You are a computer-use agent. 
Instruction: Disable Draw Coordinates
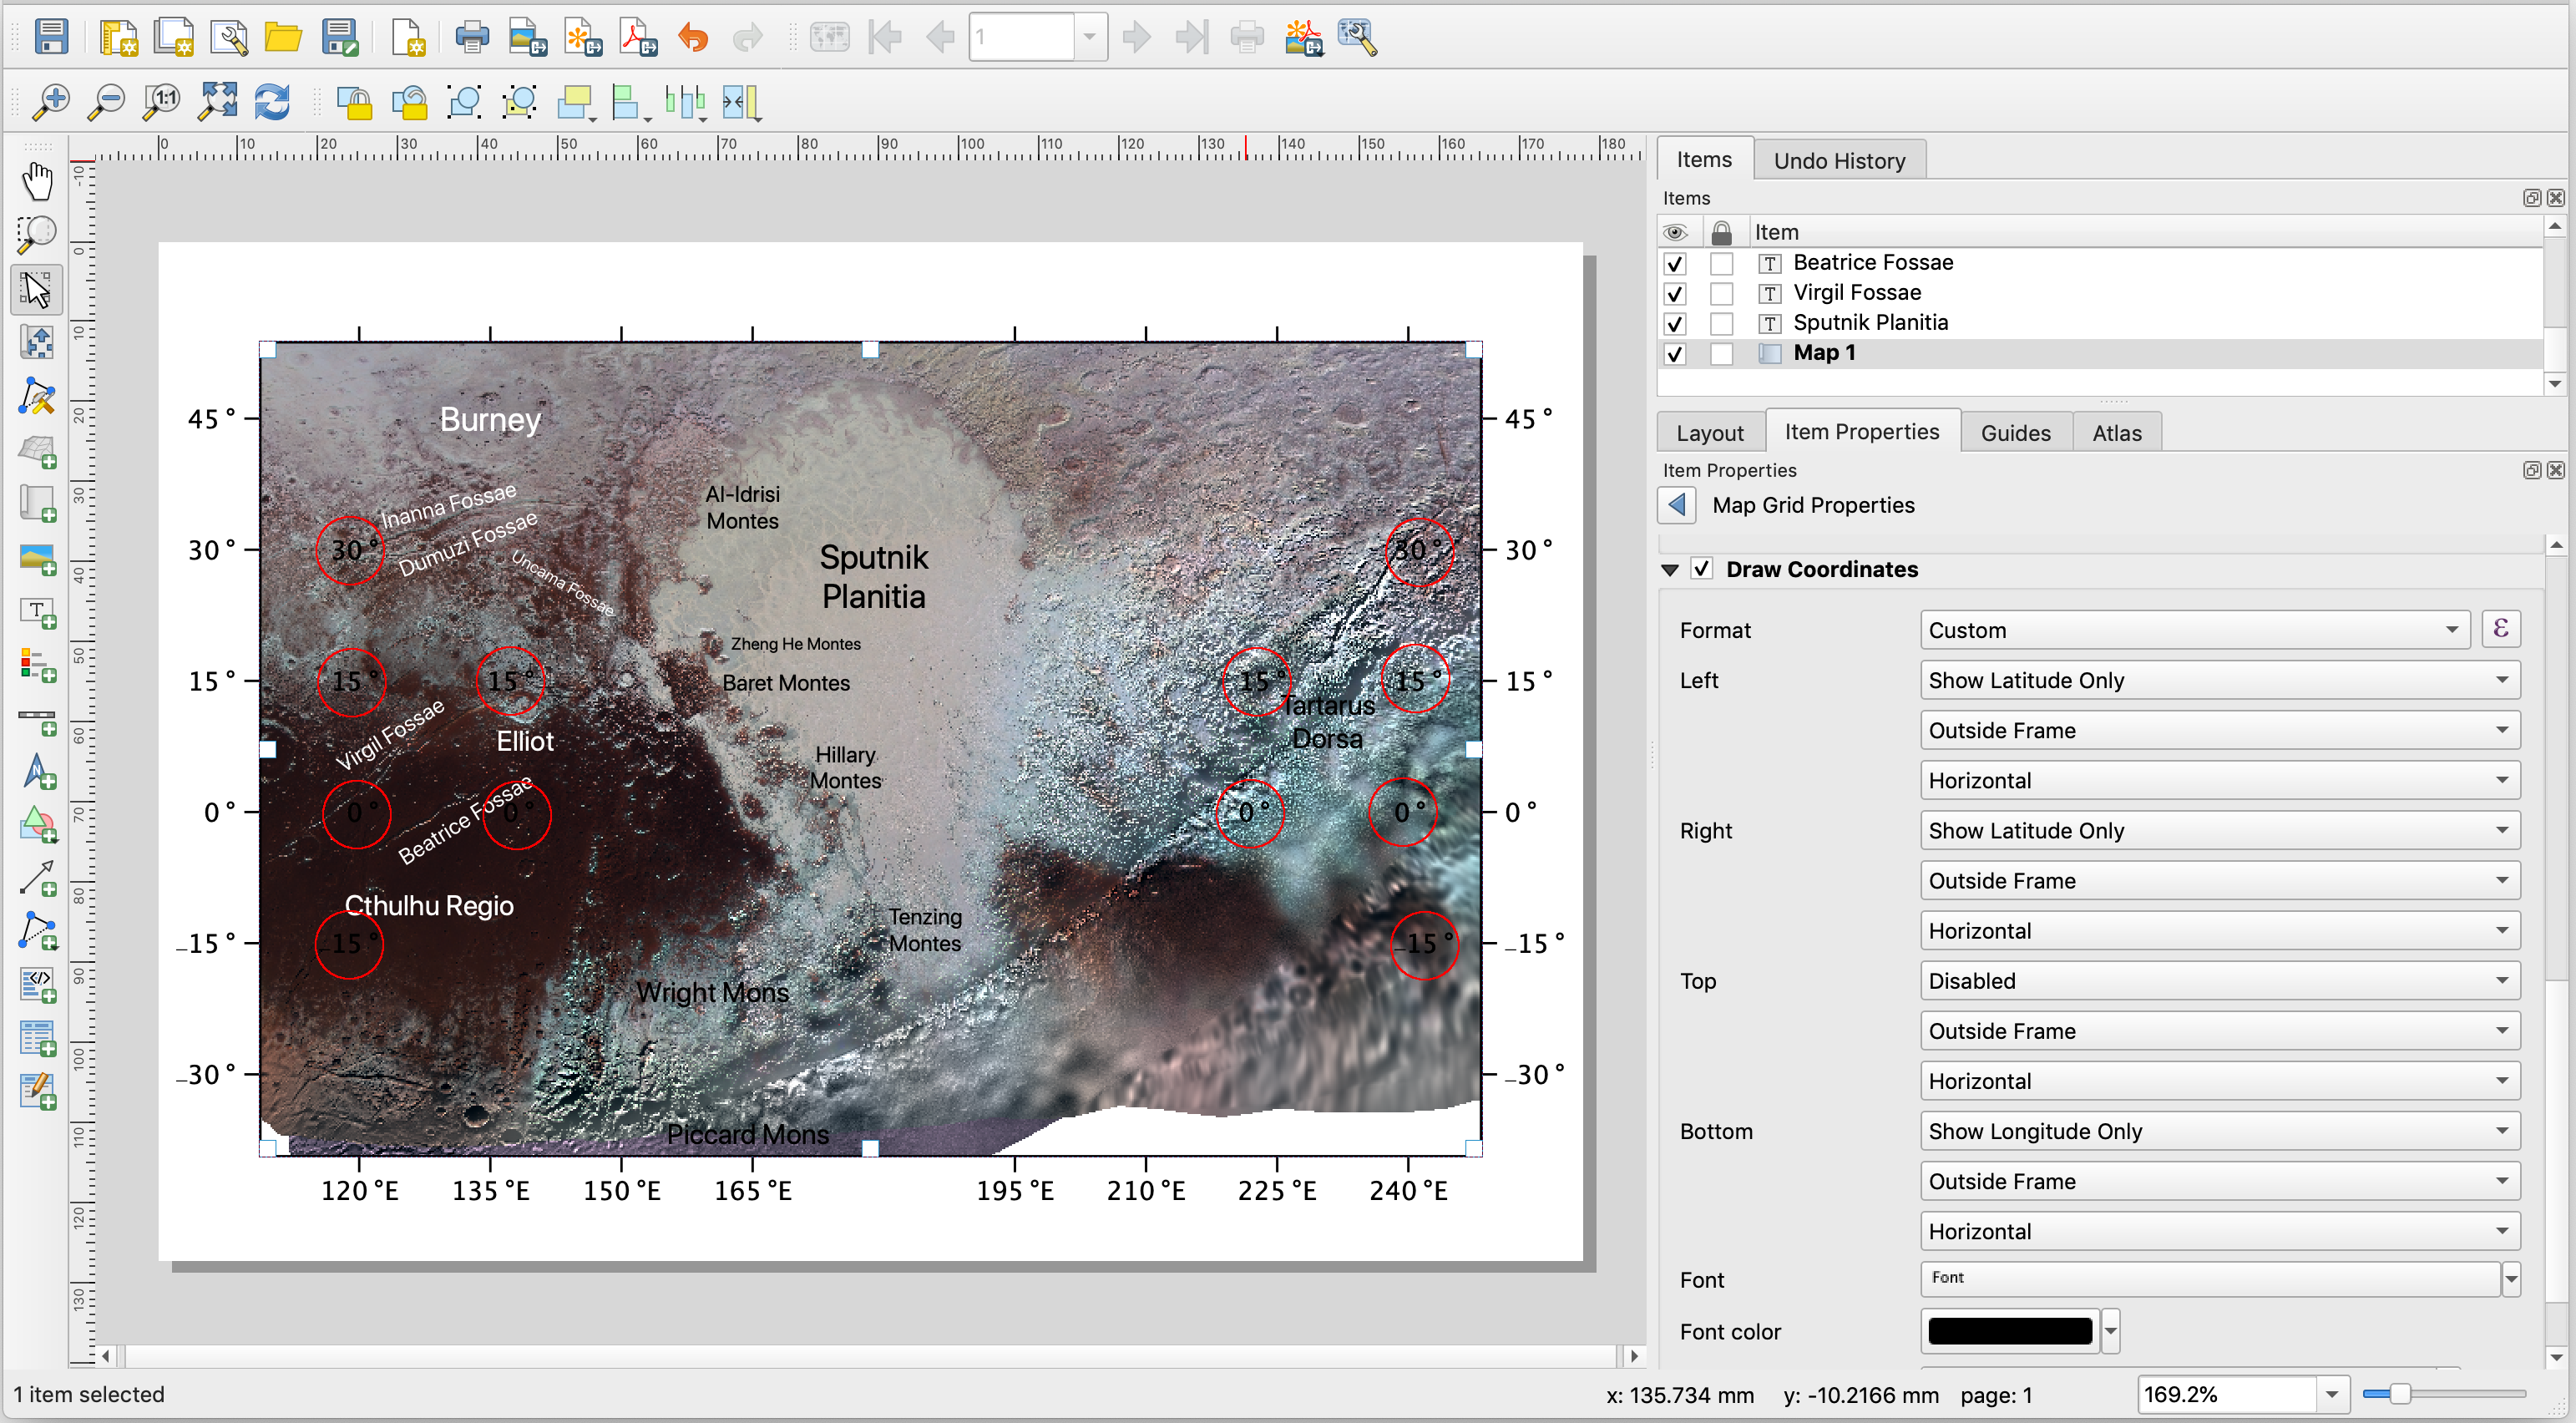(1702, 568)
